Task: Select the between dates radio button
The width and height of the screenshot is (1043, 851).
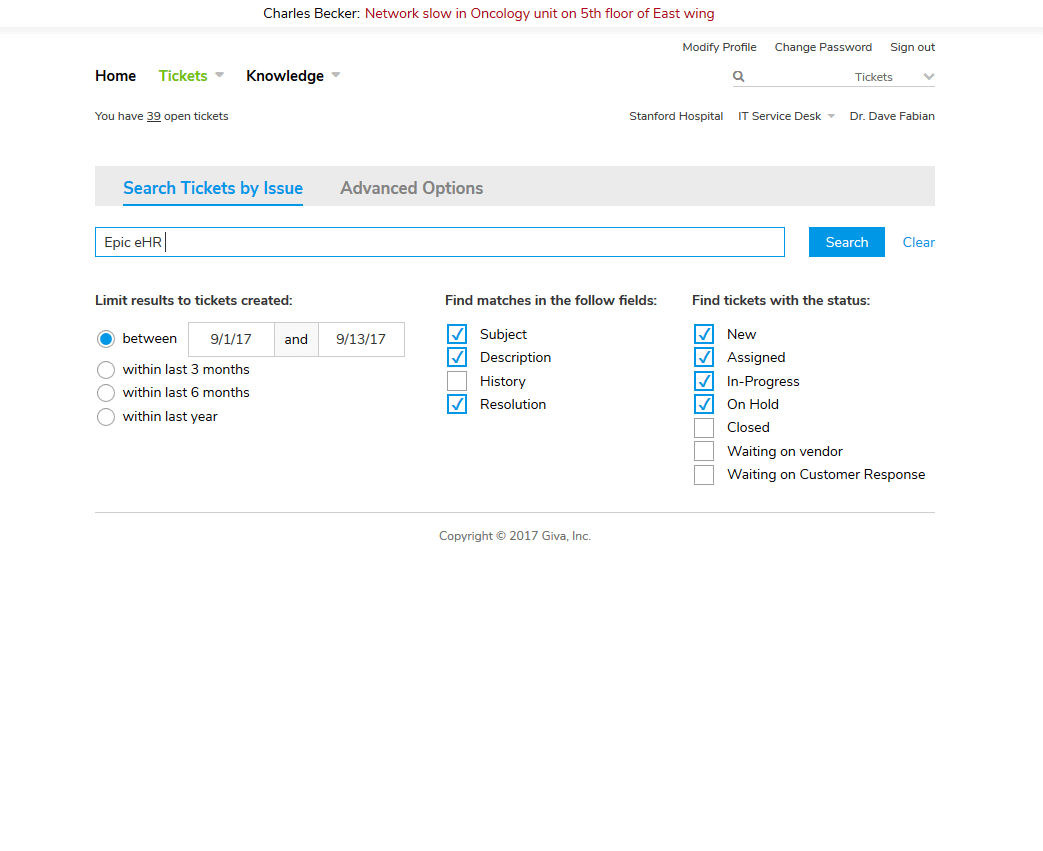Action: tap(106, 339)
